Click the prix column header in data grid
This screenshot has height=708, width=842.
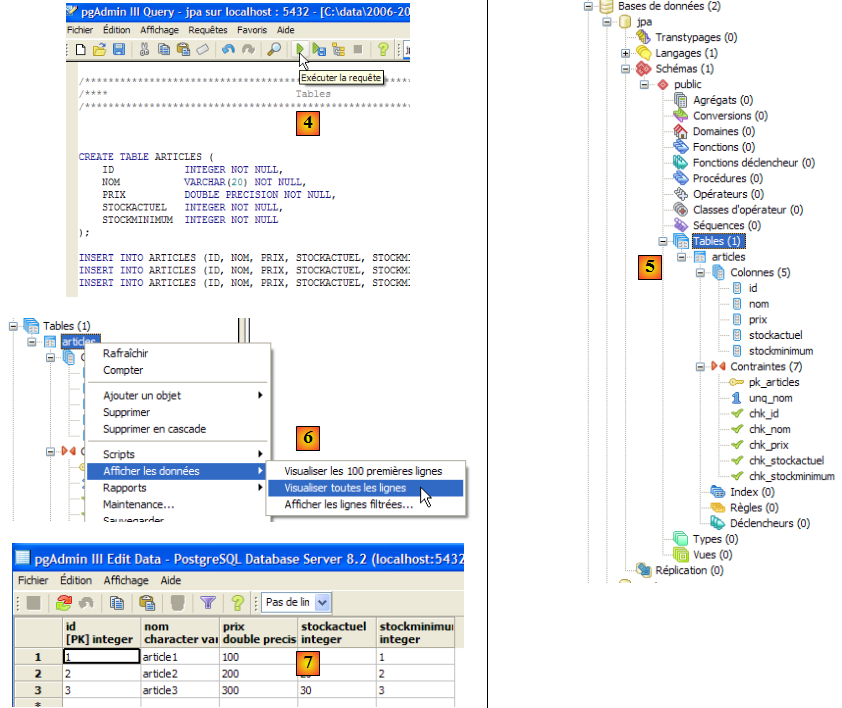coord(258,633)
